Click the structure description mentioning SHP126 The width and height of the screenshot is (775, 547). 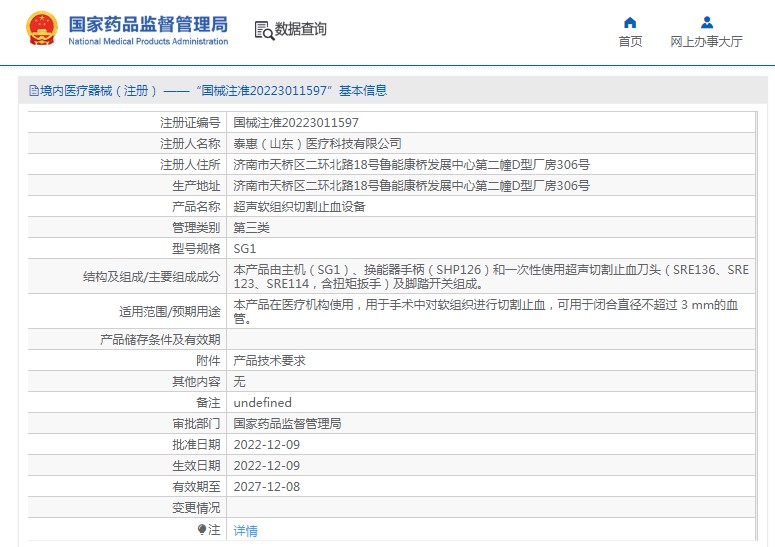(491, 277)
